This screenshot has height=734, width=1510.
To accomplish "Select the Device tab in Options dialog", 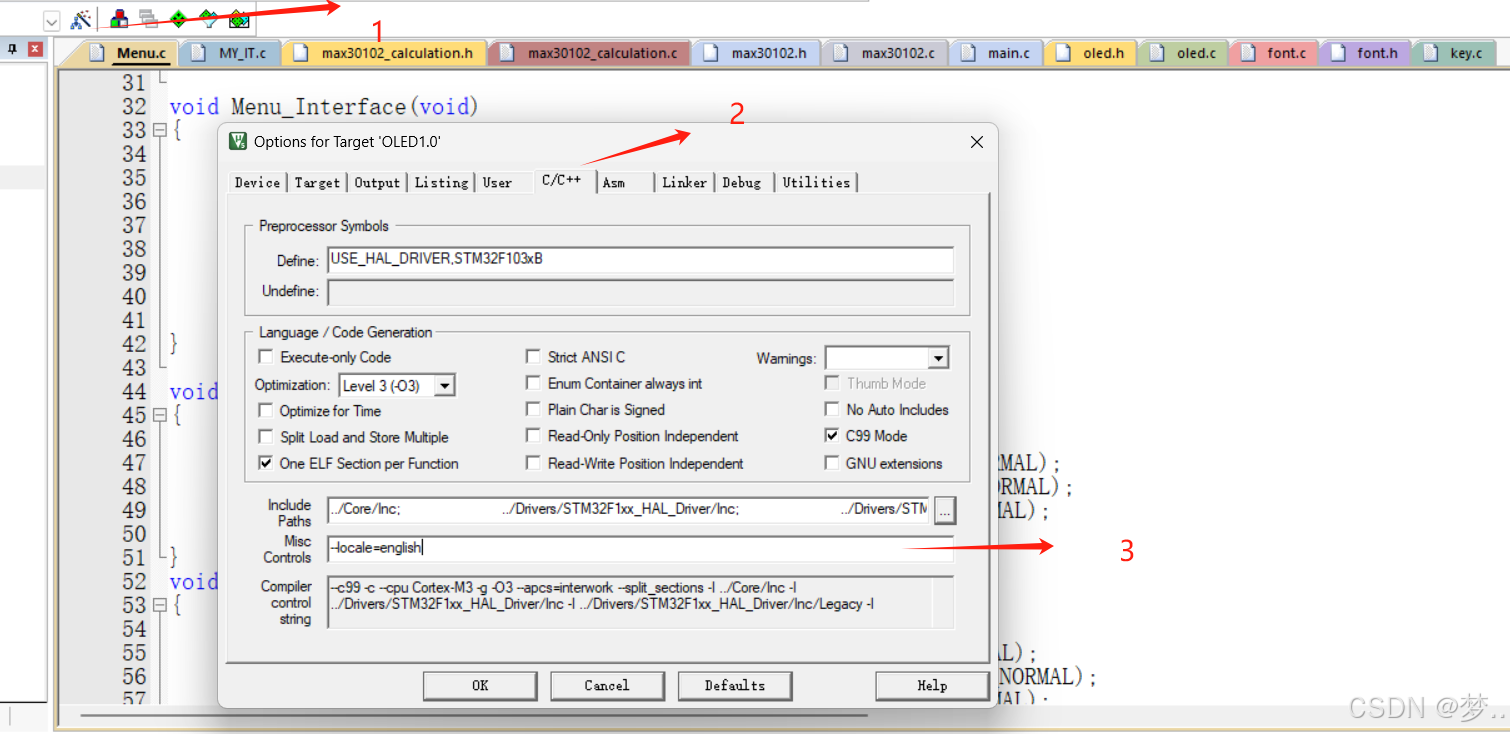I will tap(257, 182).
